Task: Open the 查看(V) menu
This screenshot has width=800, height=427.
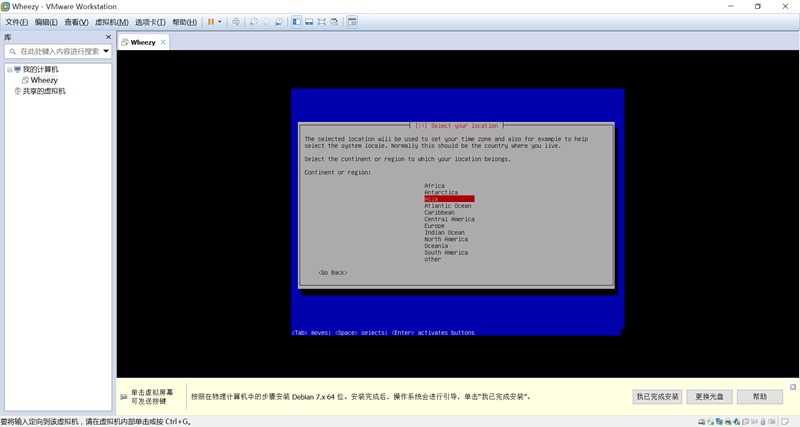Action: [x=76, y=22]
